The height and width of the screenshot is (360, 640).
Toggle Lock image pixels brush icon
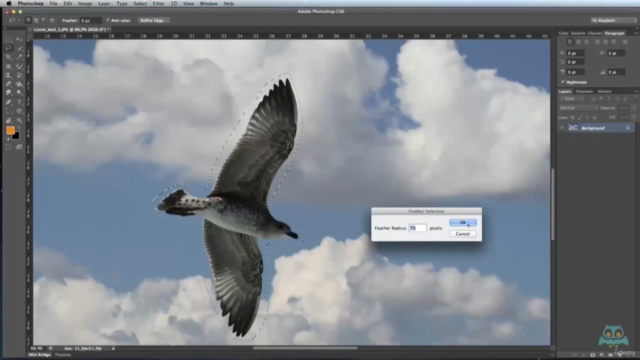580,118
